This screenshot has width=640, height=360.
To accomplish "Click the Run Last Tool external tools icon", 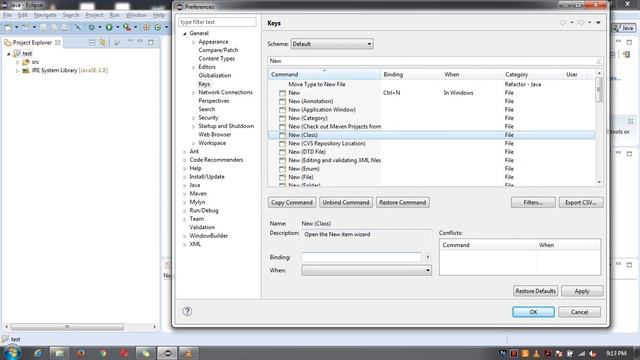I will point(127,27).
